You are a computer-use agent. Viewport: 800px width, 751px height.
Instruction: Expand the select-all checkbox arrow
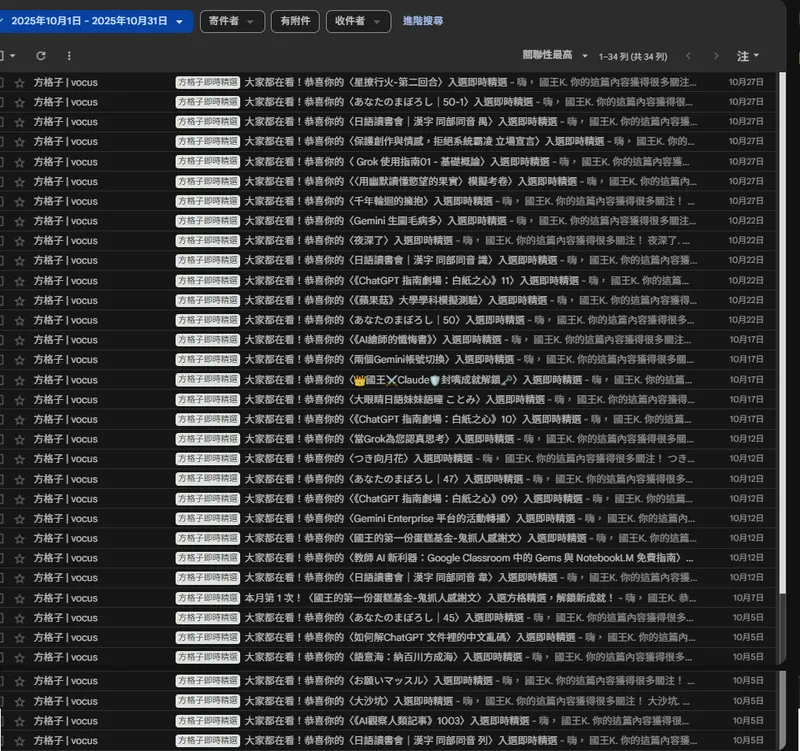tap(12, 56)
